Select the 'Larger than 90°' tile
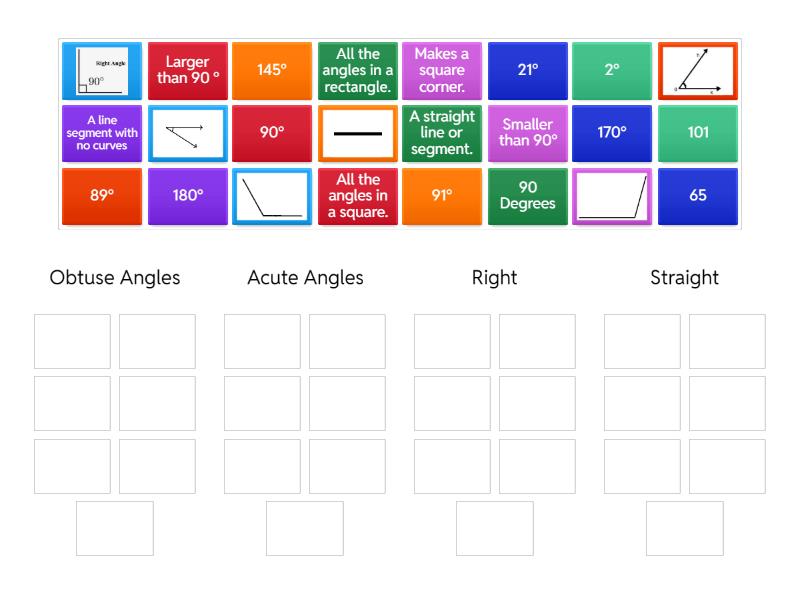The width and height of the screenshot is (800, 600). click(x=187, y=70)
